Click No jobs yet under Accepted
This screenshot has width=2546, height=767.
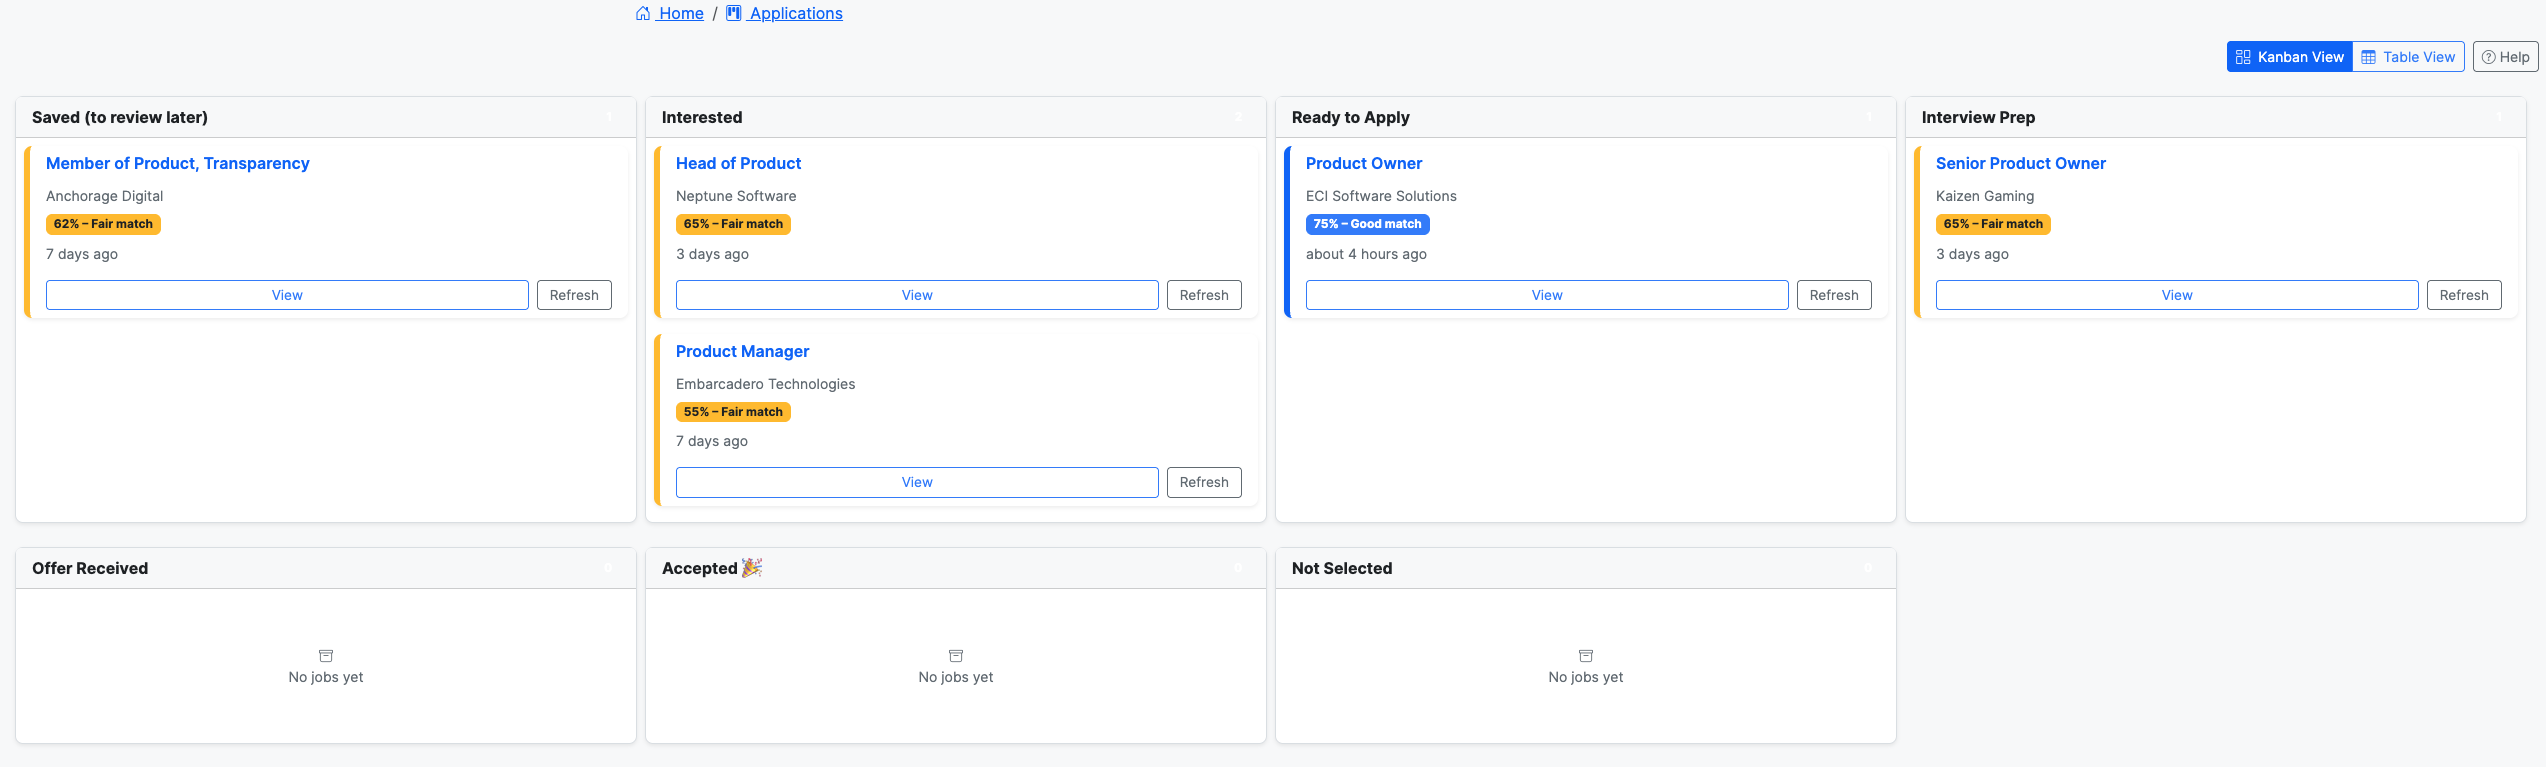point(956,677)
